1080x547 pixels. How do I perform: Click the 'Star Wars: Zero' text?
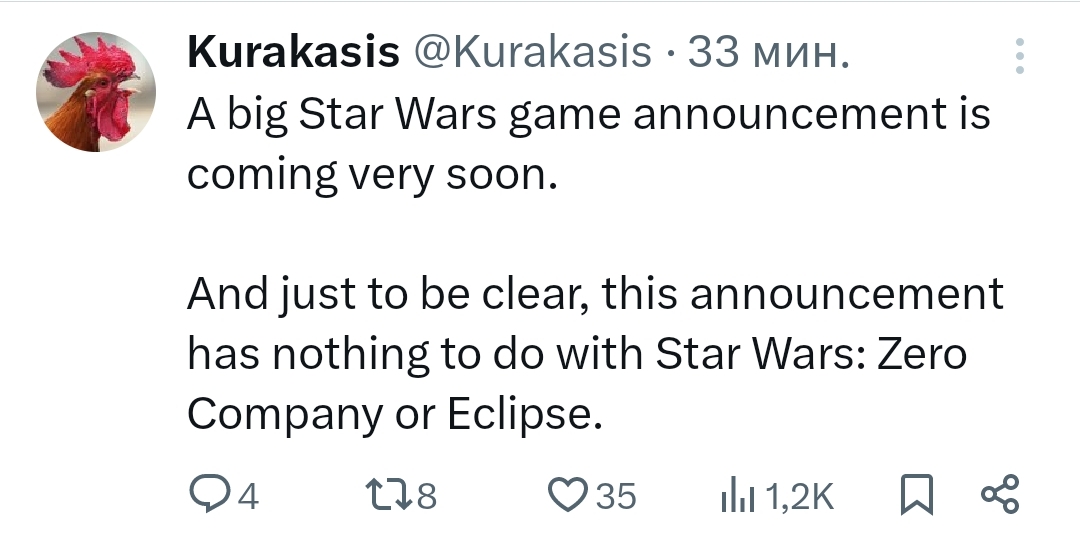[x=812, y=354]
